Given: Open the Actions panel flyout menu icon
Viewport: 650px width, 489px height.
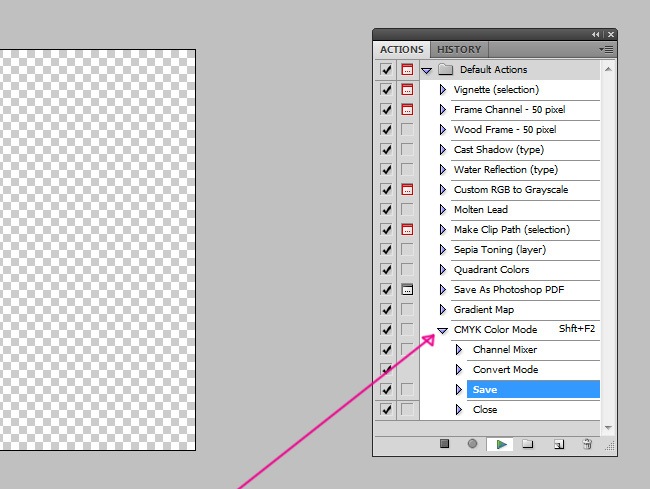Looking at the screenshot, I should (605, 49).
